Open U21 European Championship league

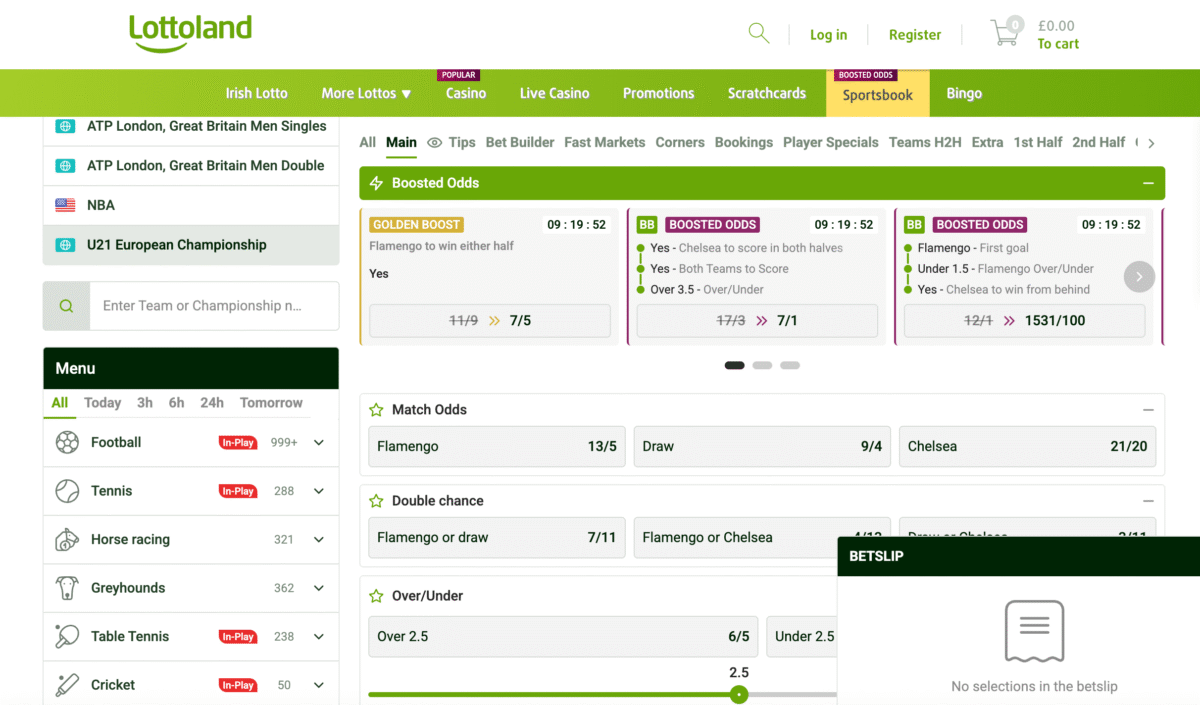[x=191, y=245]
